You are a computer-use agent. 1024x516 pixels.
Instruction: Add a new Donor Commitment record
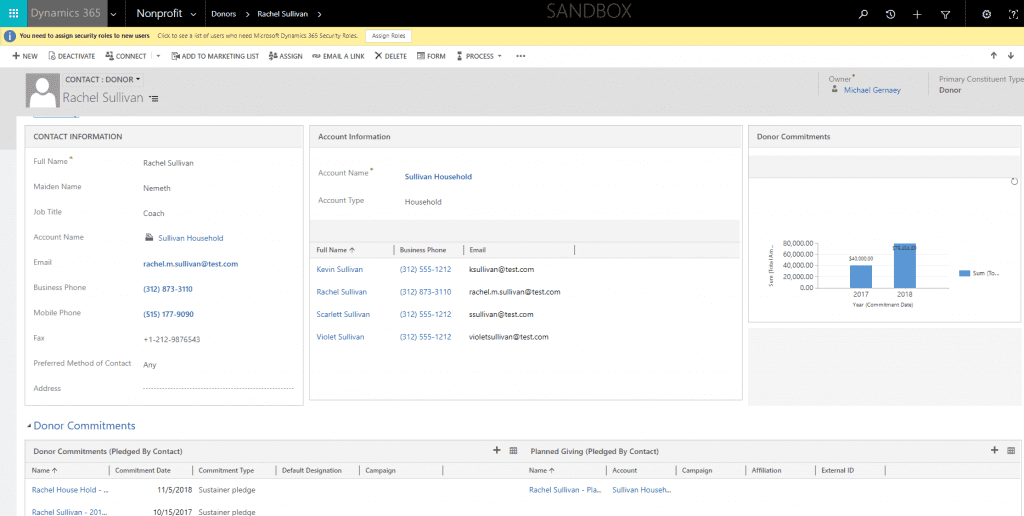click(496, 450)
